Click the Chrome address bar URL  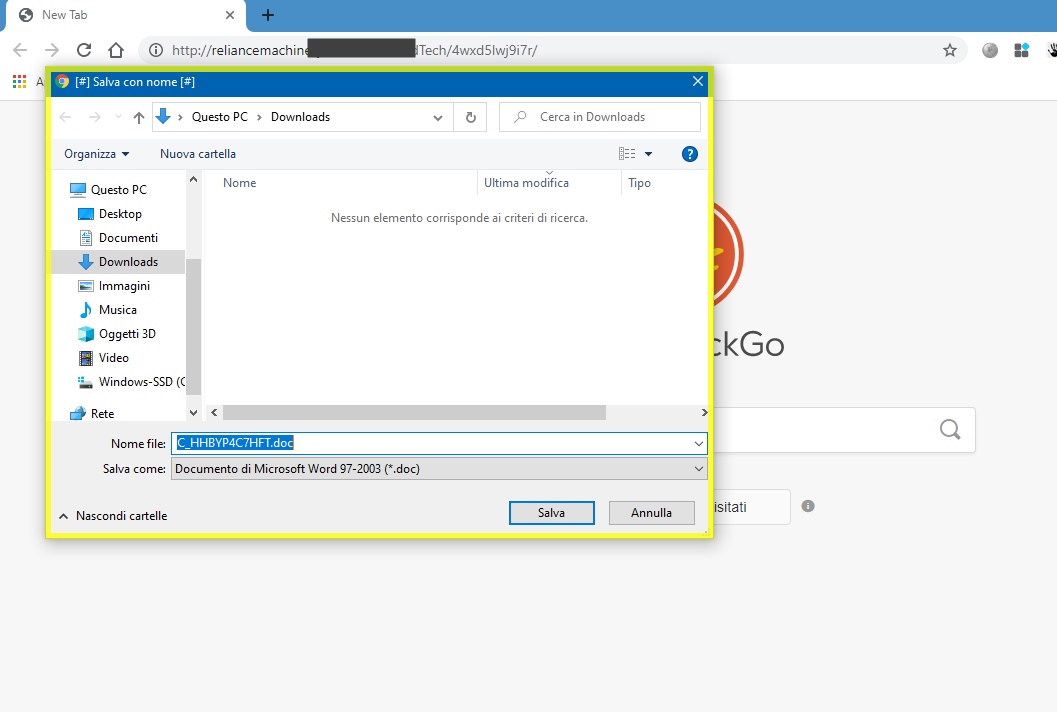point(355,50)
